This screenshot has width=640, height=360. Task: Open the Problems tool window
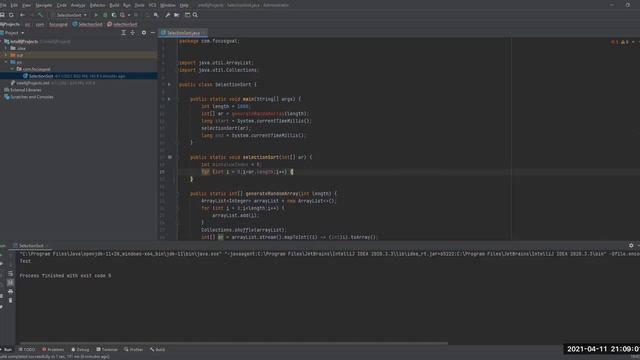[x=53, y=349]
